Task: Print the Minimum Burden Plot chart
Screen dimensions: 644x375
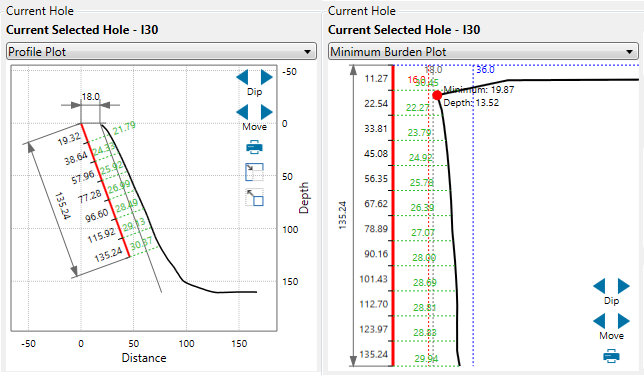Action: tap(611, 356)
